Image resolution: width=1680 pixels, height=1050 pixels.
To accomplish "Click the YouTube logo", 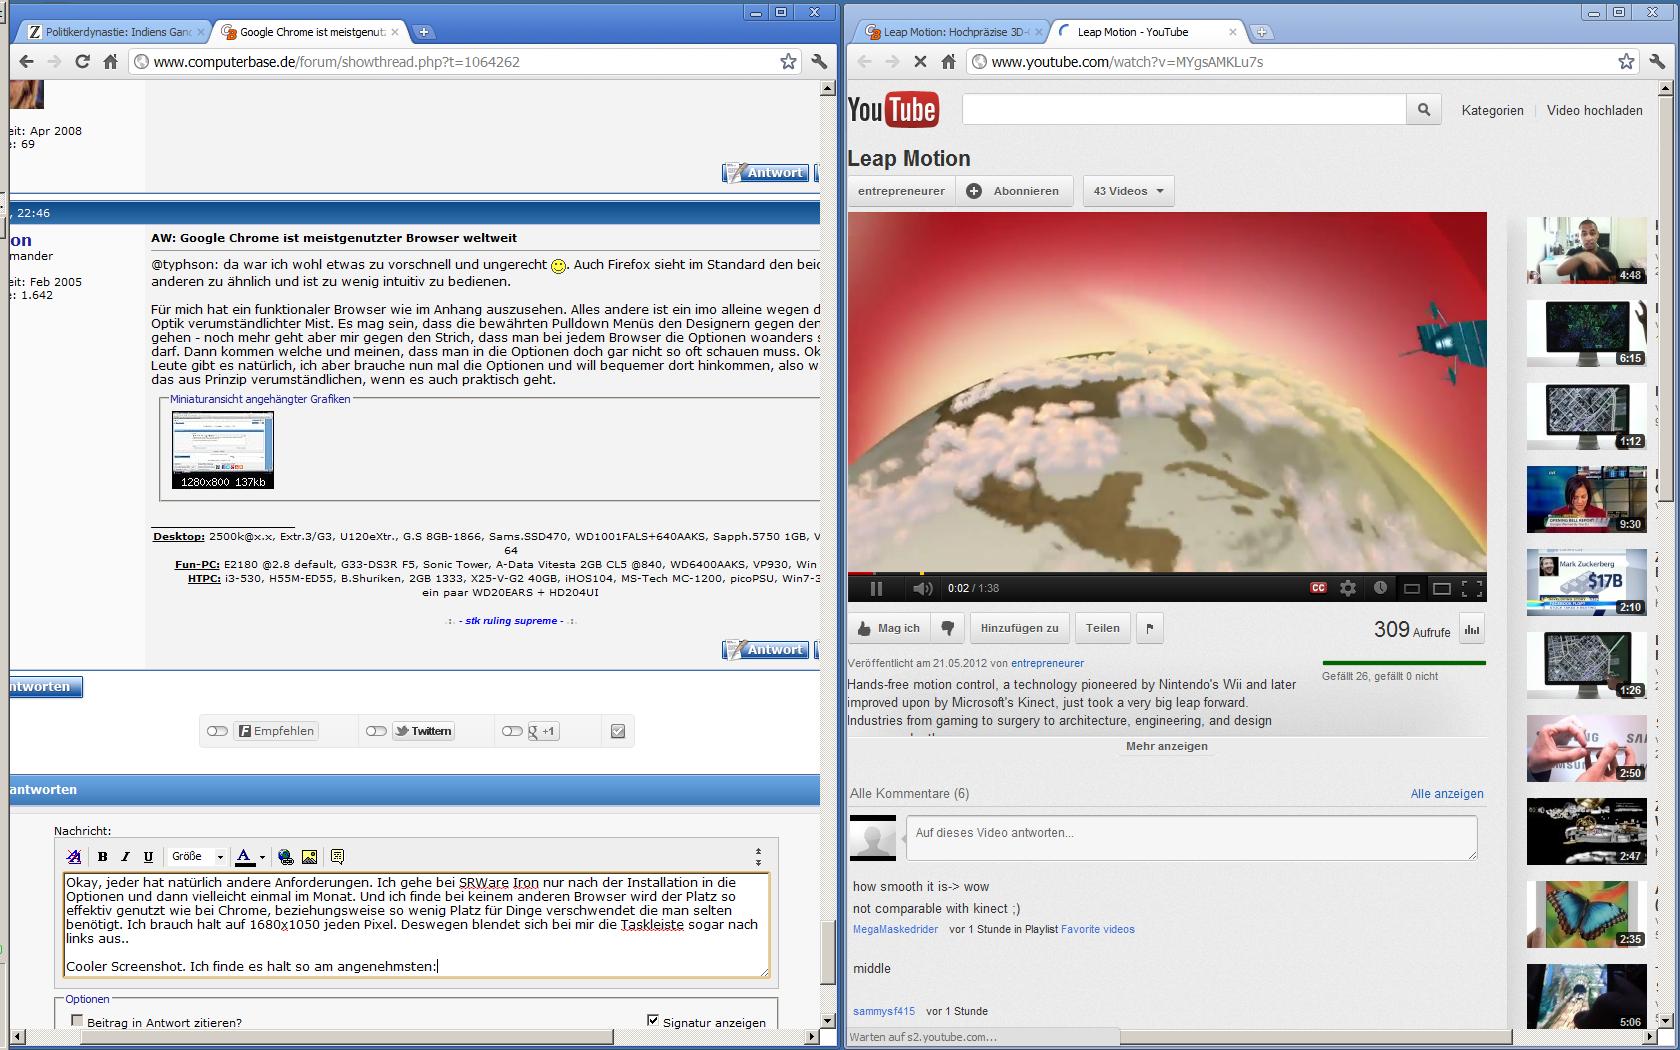I will pos(892,109).
